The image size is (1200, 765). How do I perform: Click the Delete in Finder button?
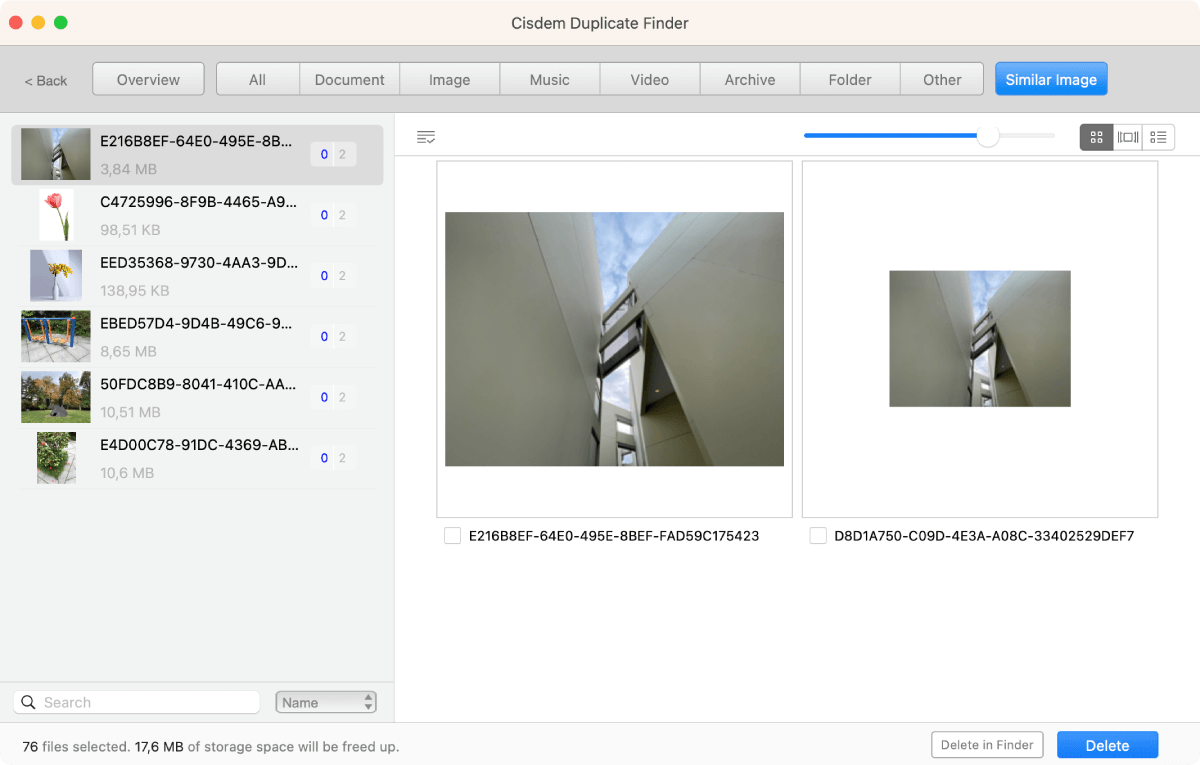coord(987,744)
